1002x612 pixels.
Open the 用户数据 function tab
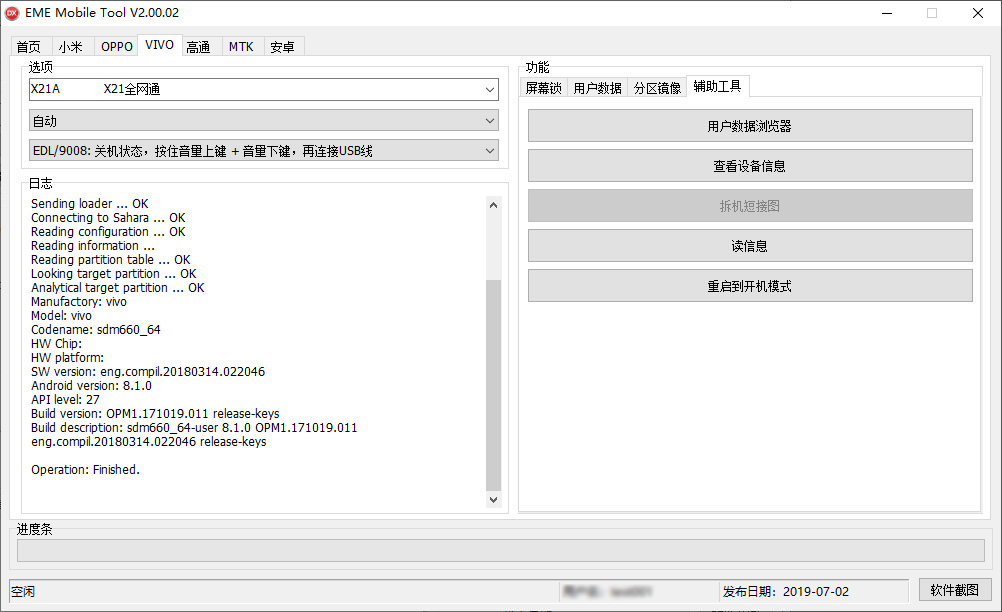point(597,88)
